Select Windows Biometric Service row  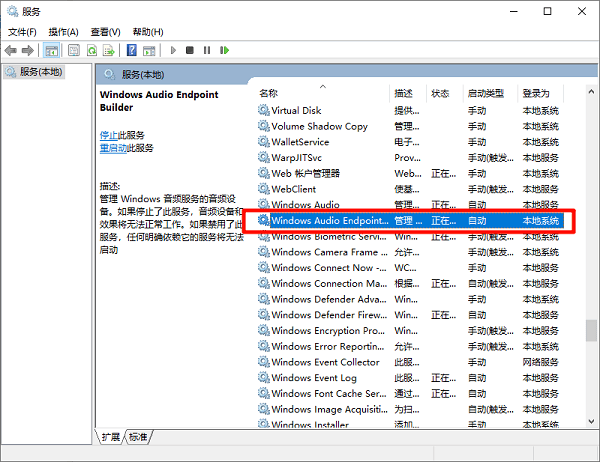click(x=410, y=236)
